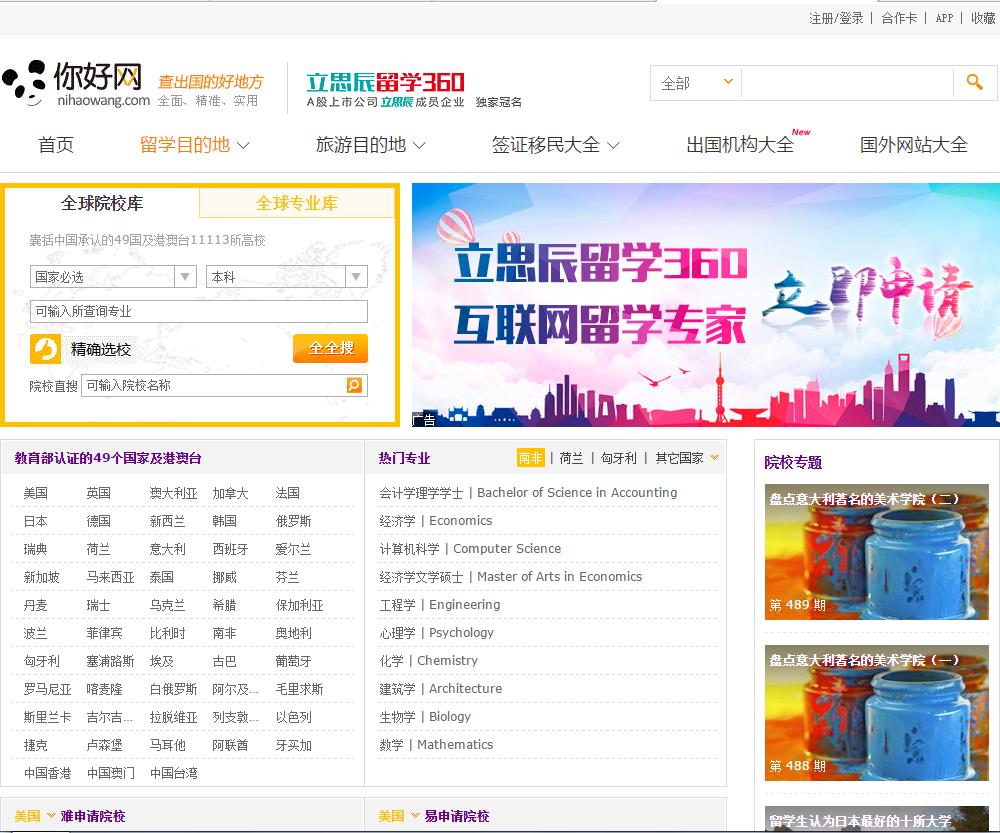This screenshot has width=1000, height=833.
Task: Click country link 保加利亚
Action: point(299,605)
